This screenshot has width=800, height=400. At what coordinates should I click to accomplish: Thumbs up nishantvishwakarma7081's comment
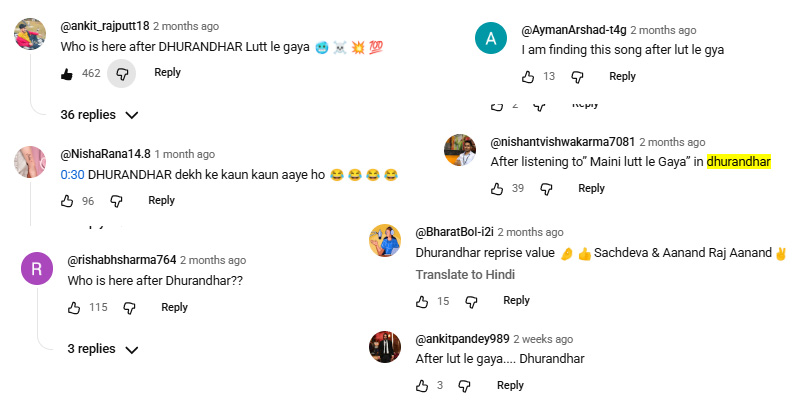(497, 189)
